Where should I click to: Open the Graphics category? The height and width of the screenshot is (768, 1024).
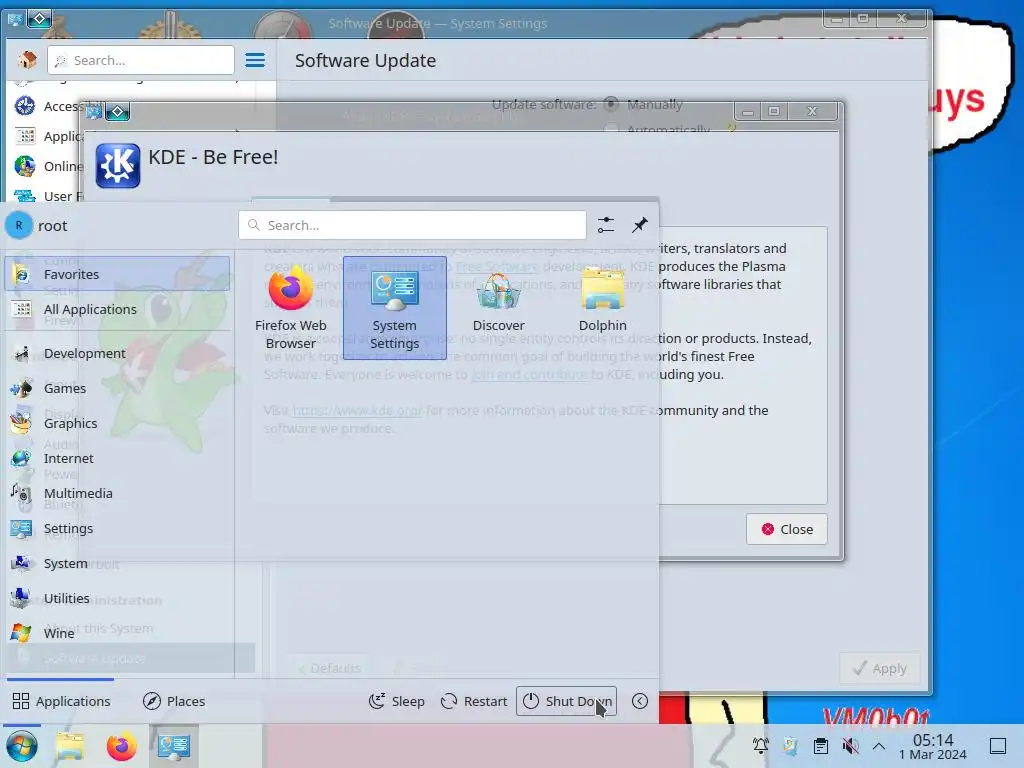118,423
